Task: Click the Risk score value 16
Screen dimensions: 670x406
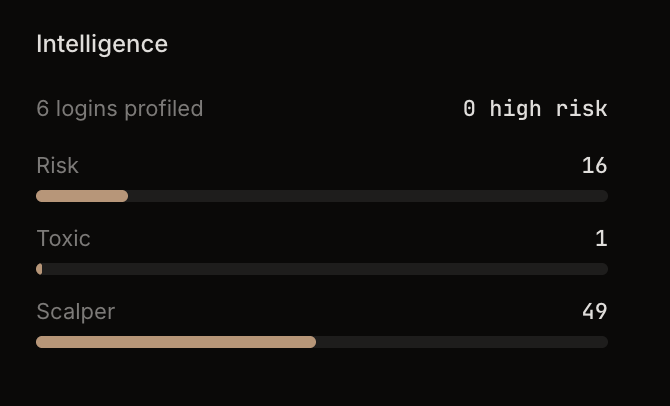Action: (594, 166)
